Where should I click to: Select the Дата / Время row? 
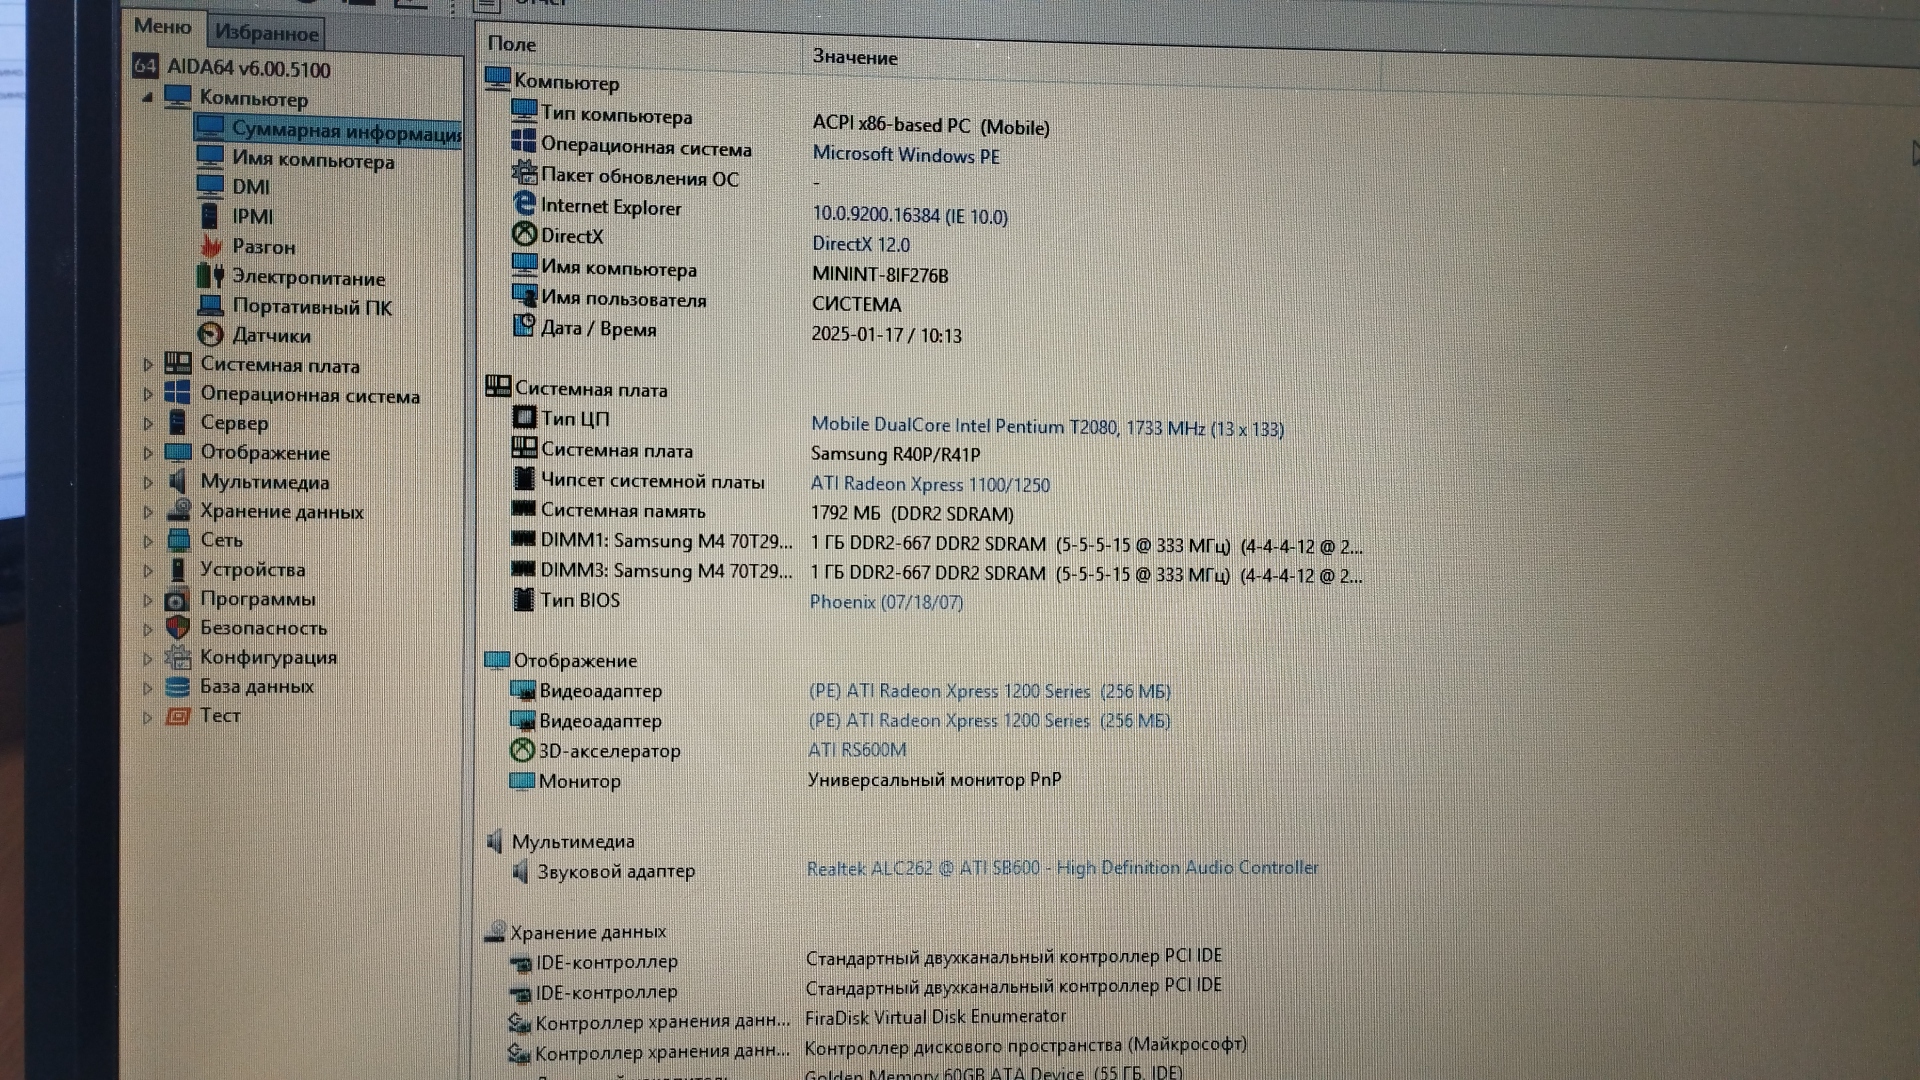(737, 331)
